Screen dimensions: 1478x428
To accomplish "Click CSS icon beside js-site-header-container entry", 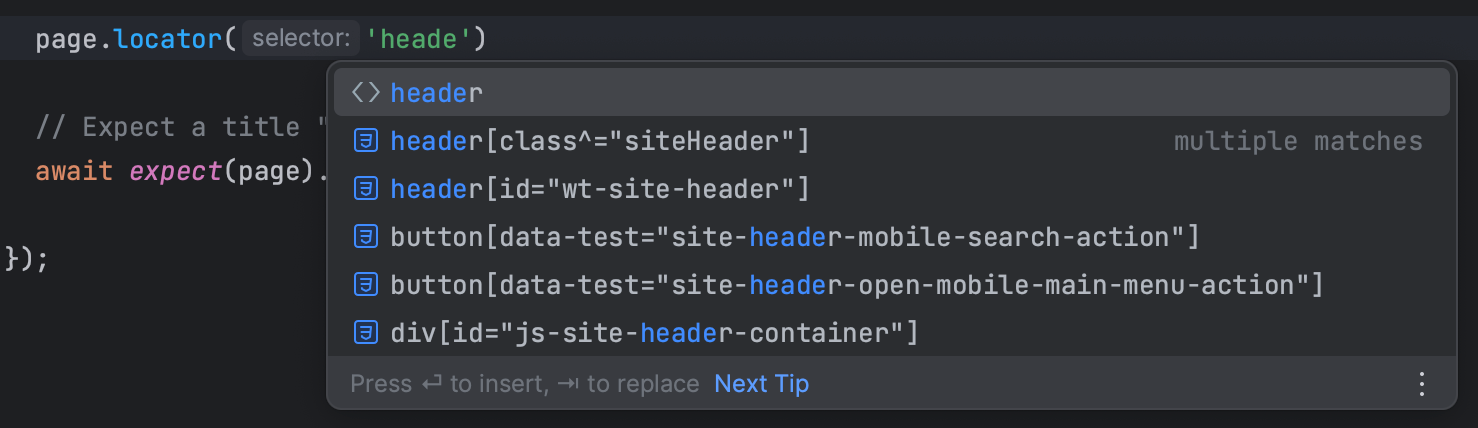I will 366,333.
